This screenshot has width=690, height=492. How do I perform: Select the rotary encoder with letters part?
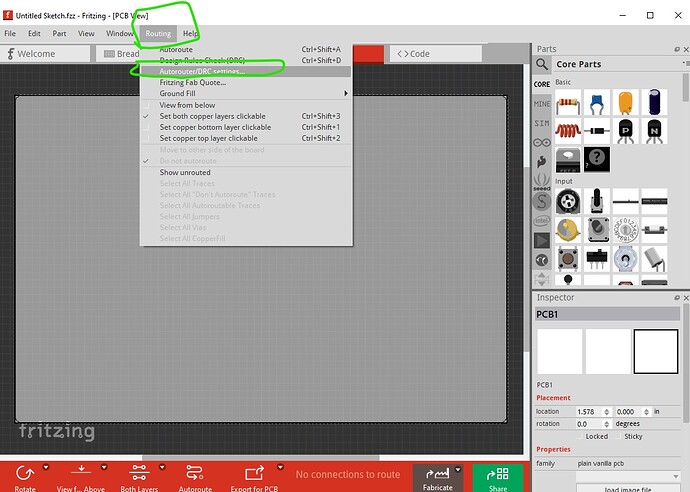pos(625,230)
